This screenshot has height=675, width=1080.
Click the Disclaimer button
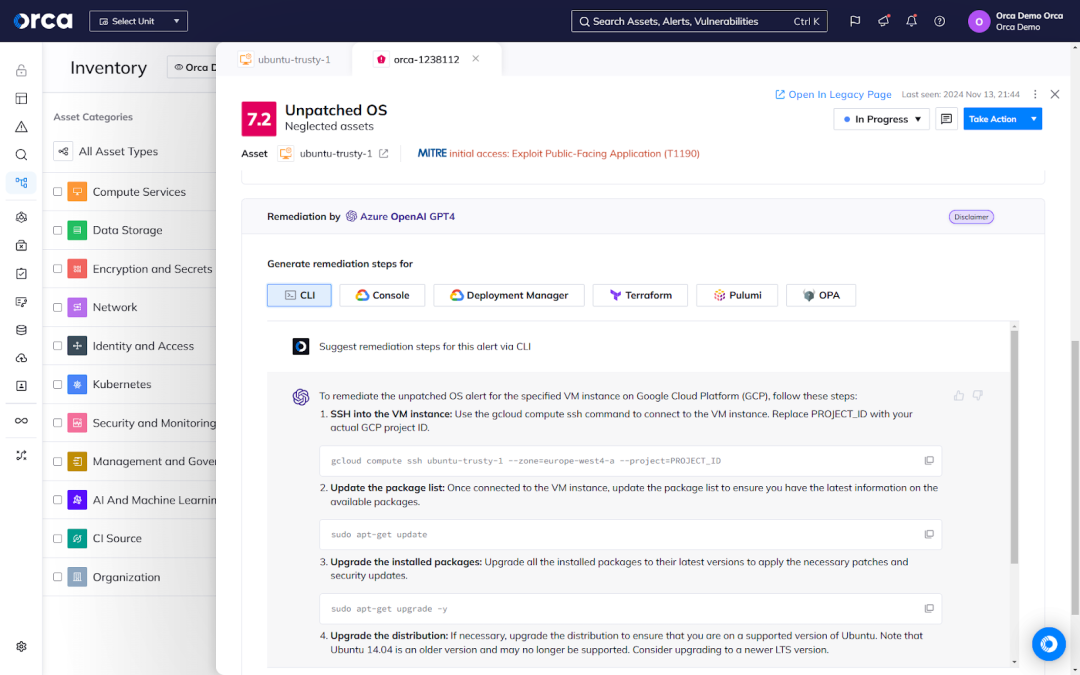coord(970,217)
